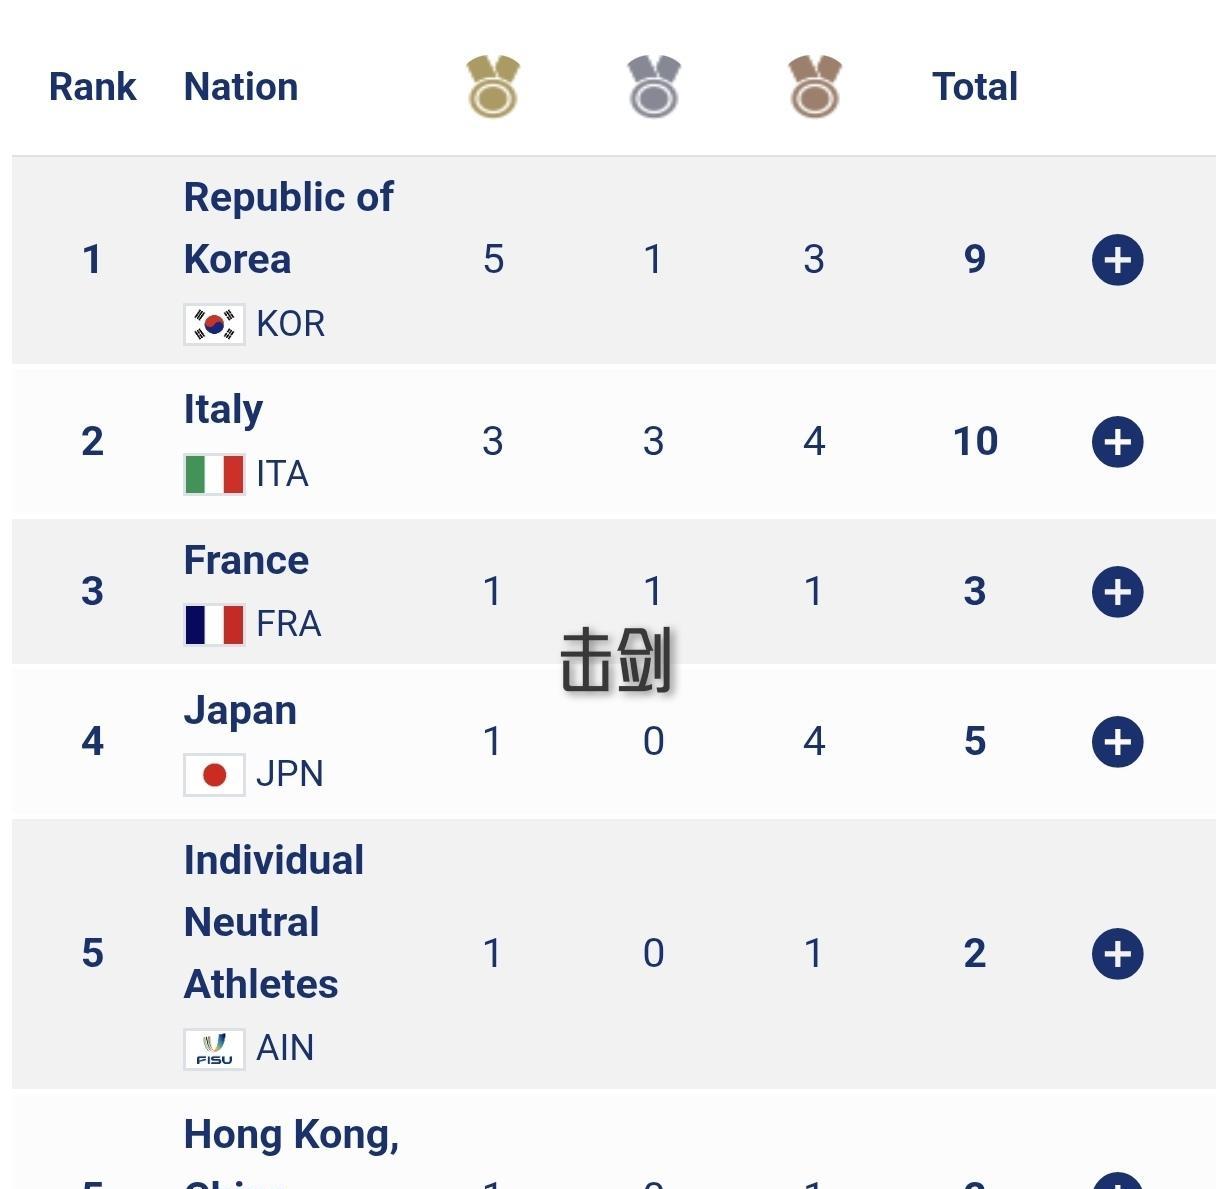1224x1189 pixels.
Task: Click the bronze medal column icon
Action: [x=814, y=87]
